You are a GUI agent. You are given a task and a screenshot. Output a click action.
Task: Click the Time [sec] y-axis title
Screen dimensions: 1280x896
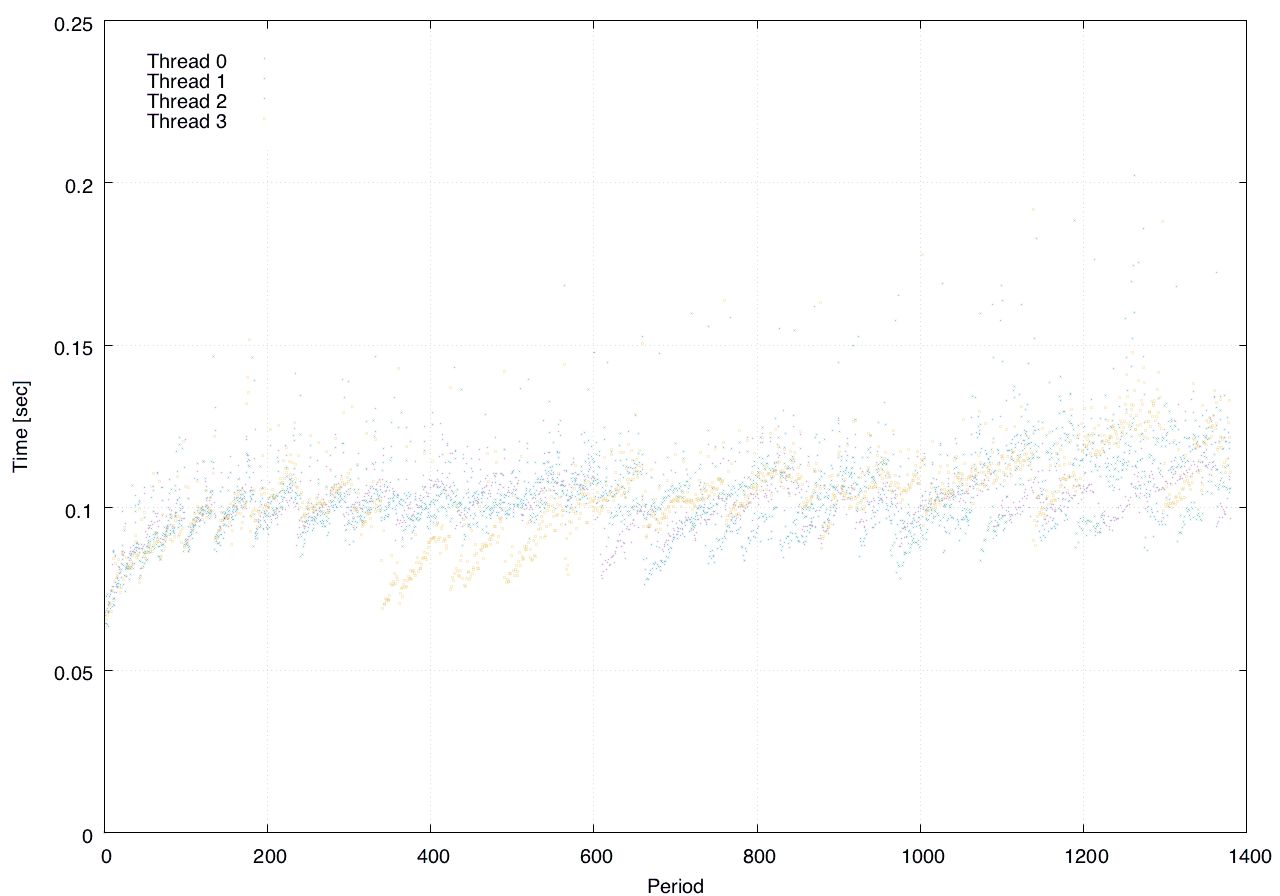click(19, 427)
